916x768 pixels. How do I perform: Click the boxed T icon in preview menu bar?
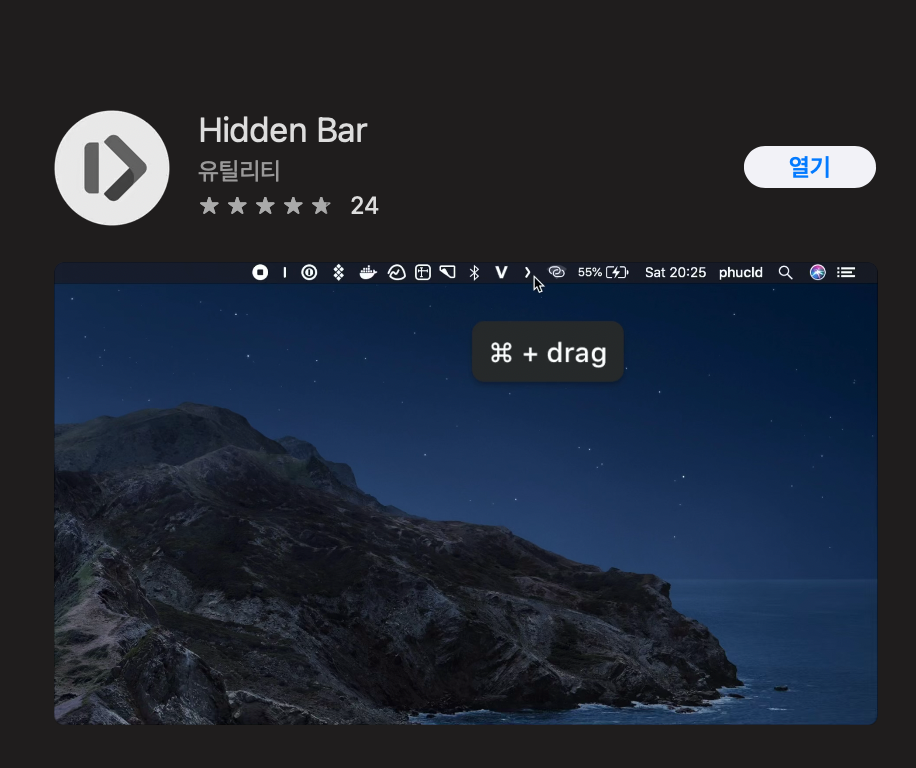tap(422, 272)
